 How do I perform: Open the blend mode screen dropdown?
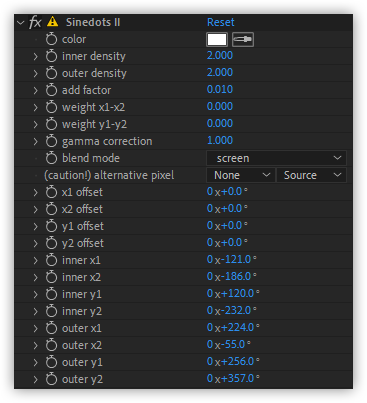click(x=276, y=158)
